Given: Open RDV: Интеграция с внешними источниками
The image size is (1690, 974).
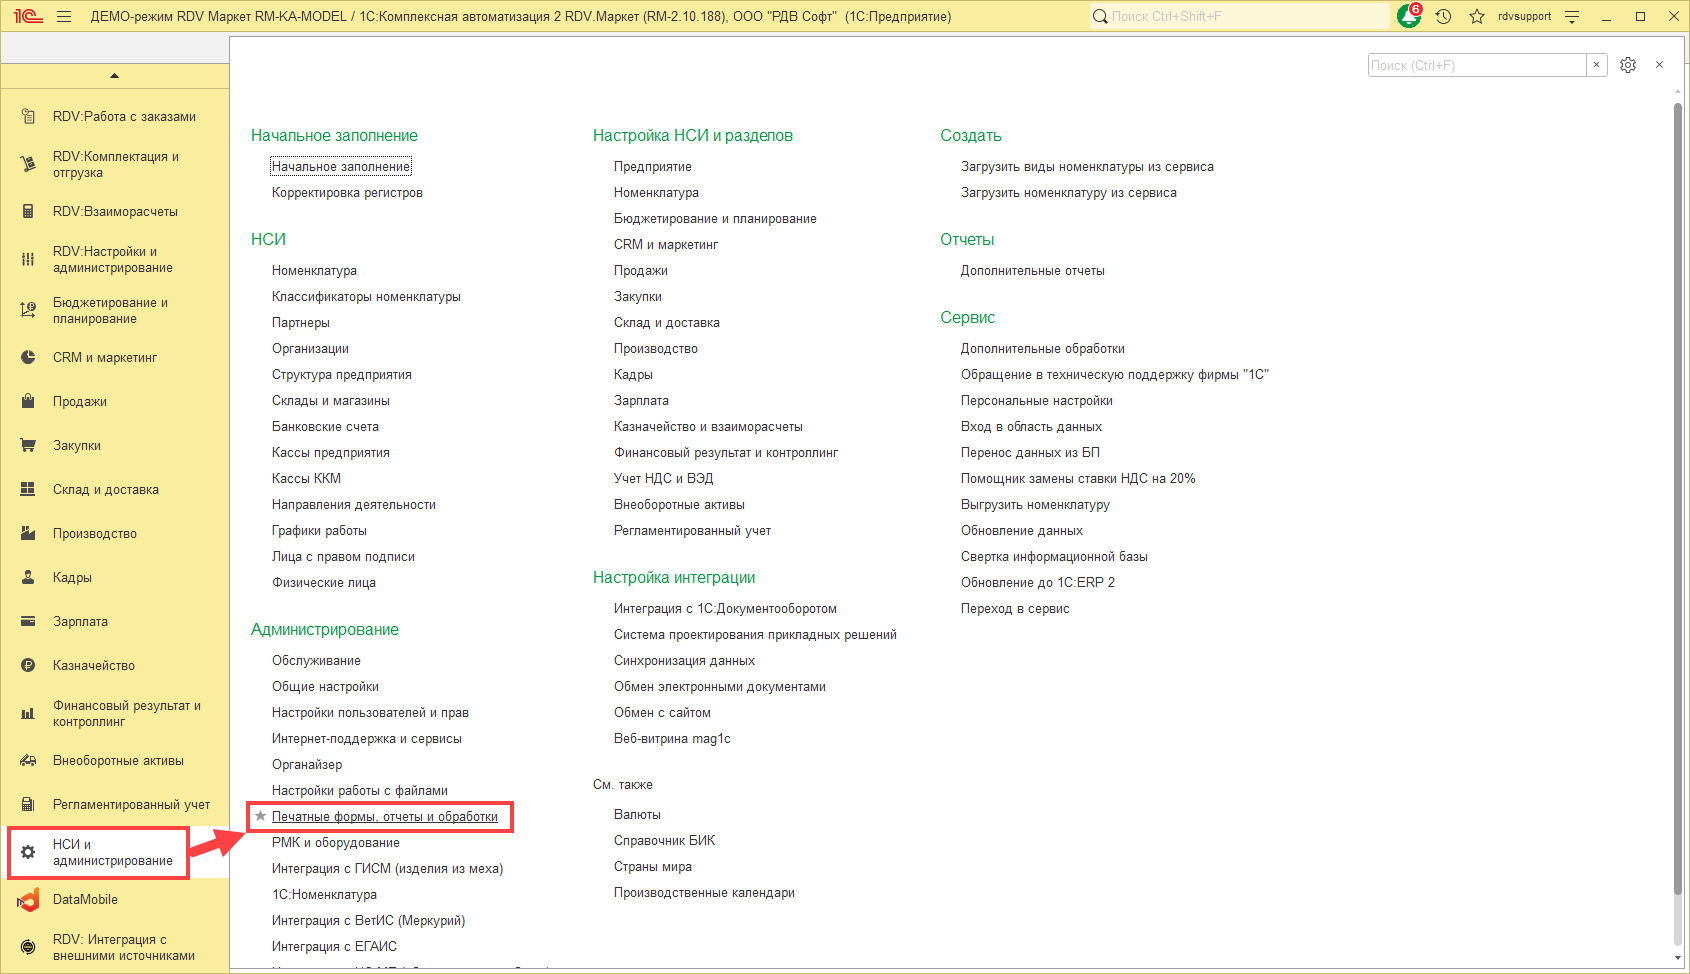Looking at the screenshot, I should click(115, 948).
